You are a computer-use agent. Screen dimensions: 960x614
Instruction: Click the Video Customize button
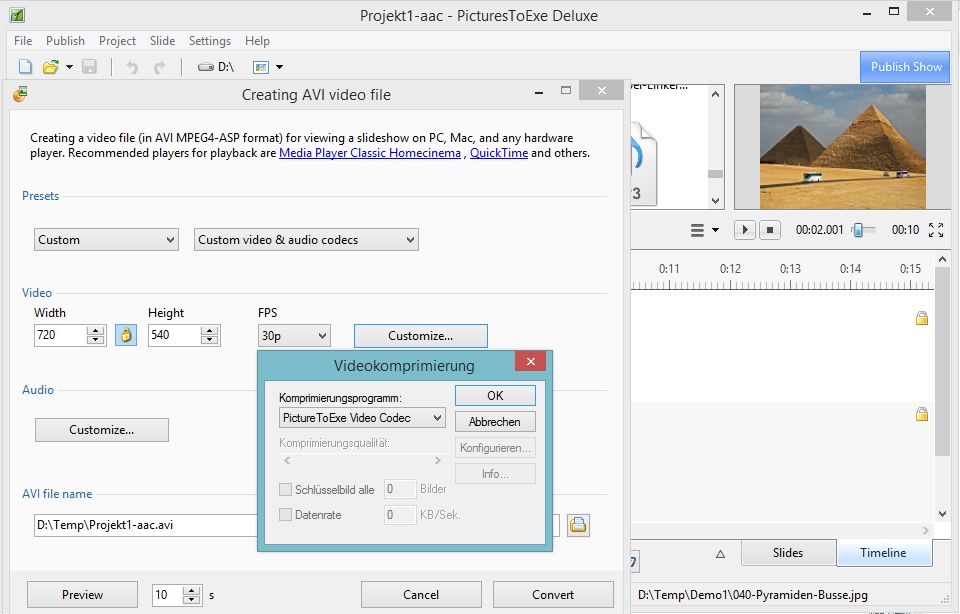[x=421, y=335]
